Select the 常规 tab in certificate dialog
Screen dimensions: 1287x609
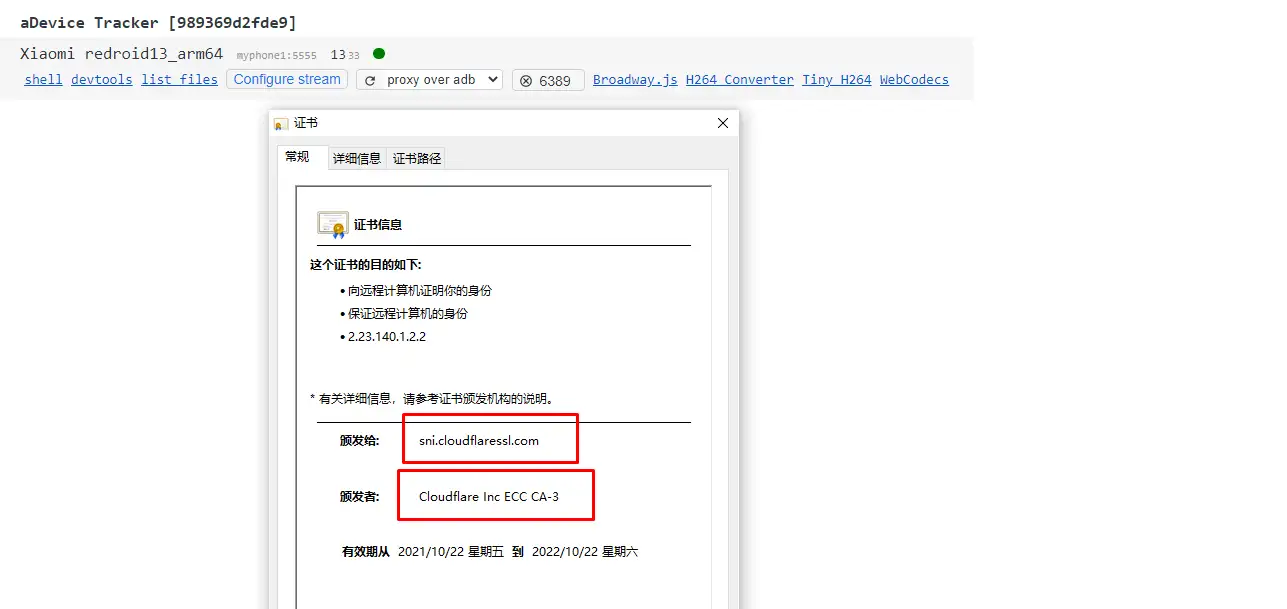tap(303, 157)
